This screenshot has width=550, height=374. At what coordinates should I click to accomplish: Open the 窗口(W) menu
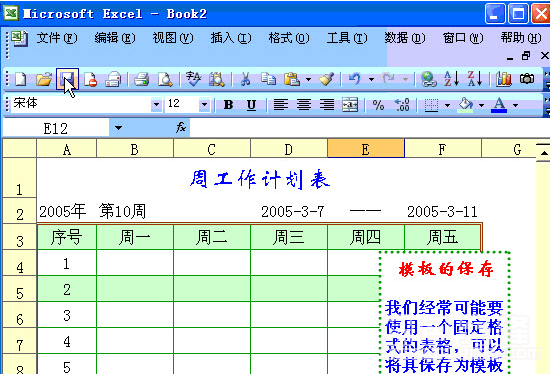click(x=463, y=38)
